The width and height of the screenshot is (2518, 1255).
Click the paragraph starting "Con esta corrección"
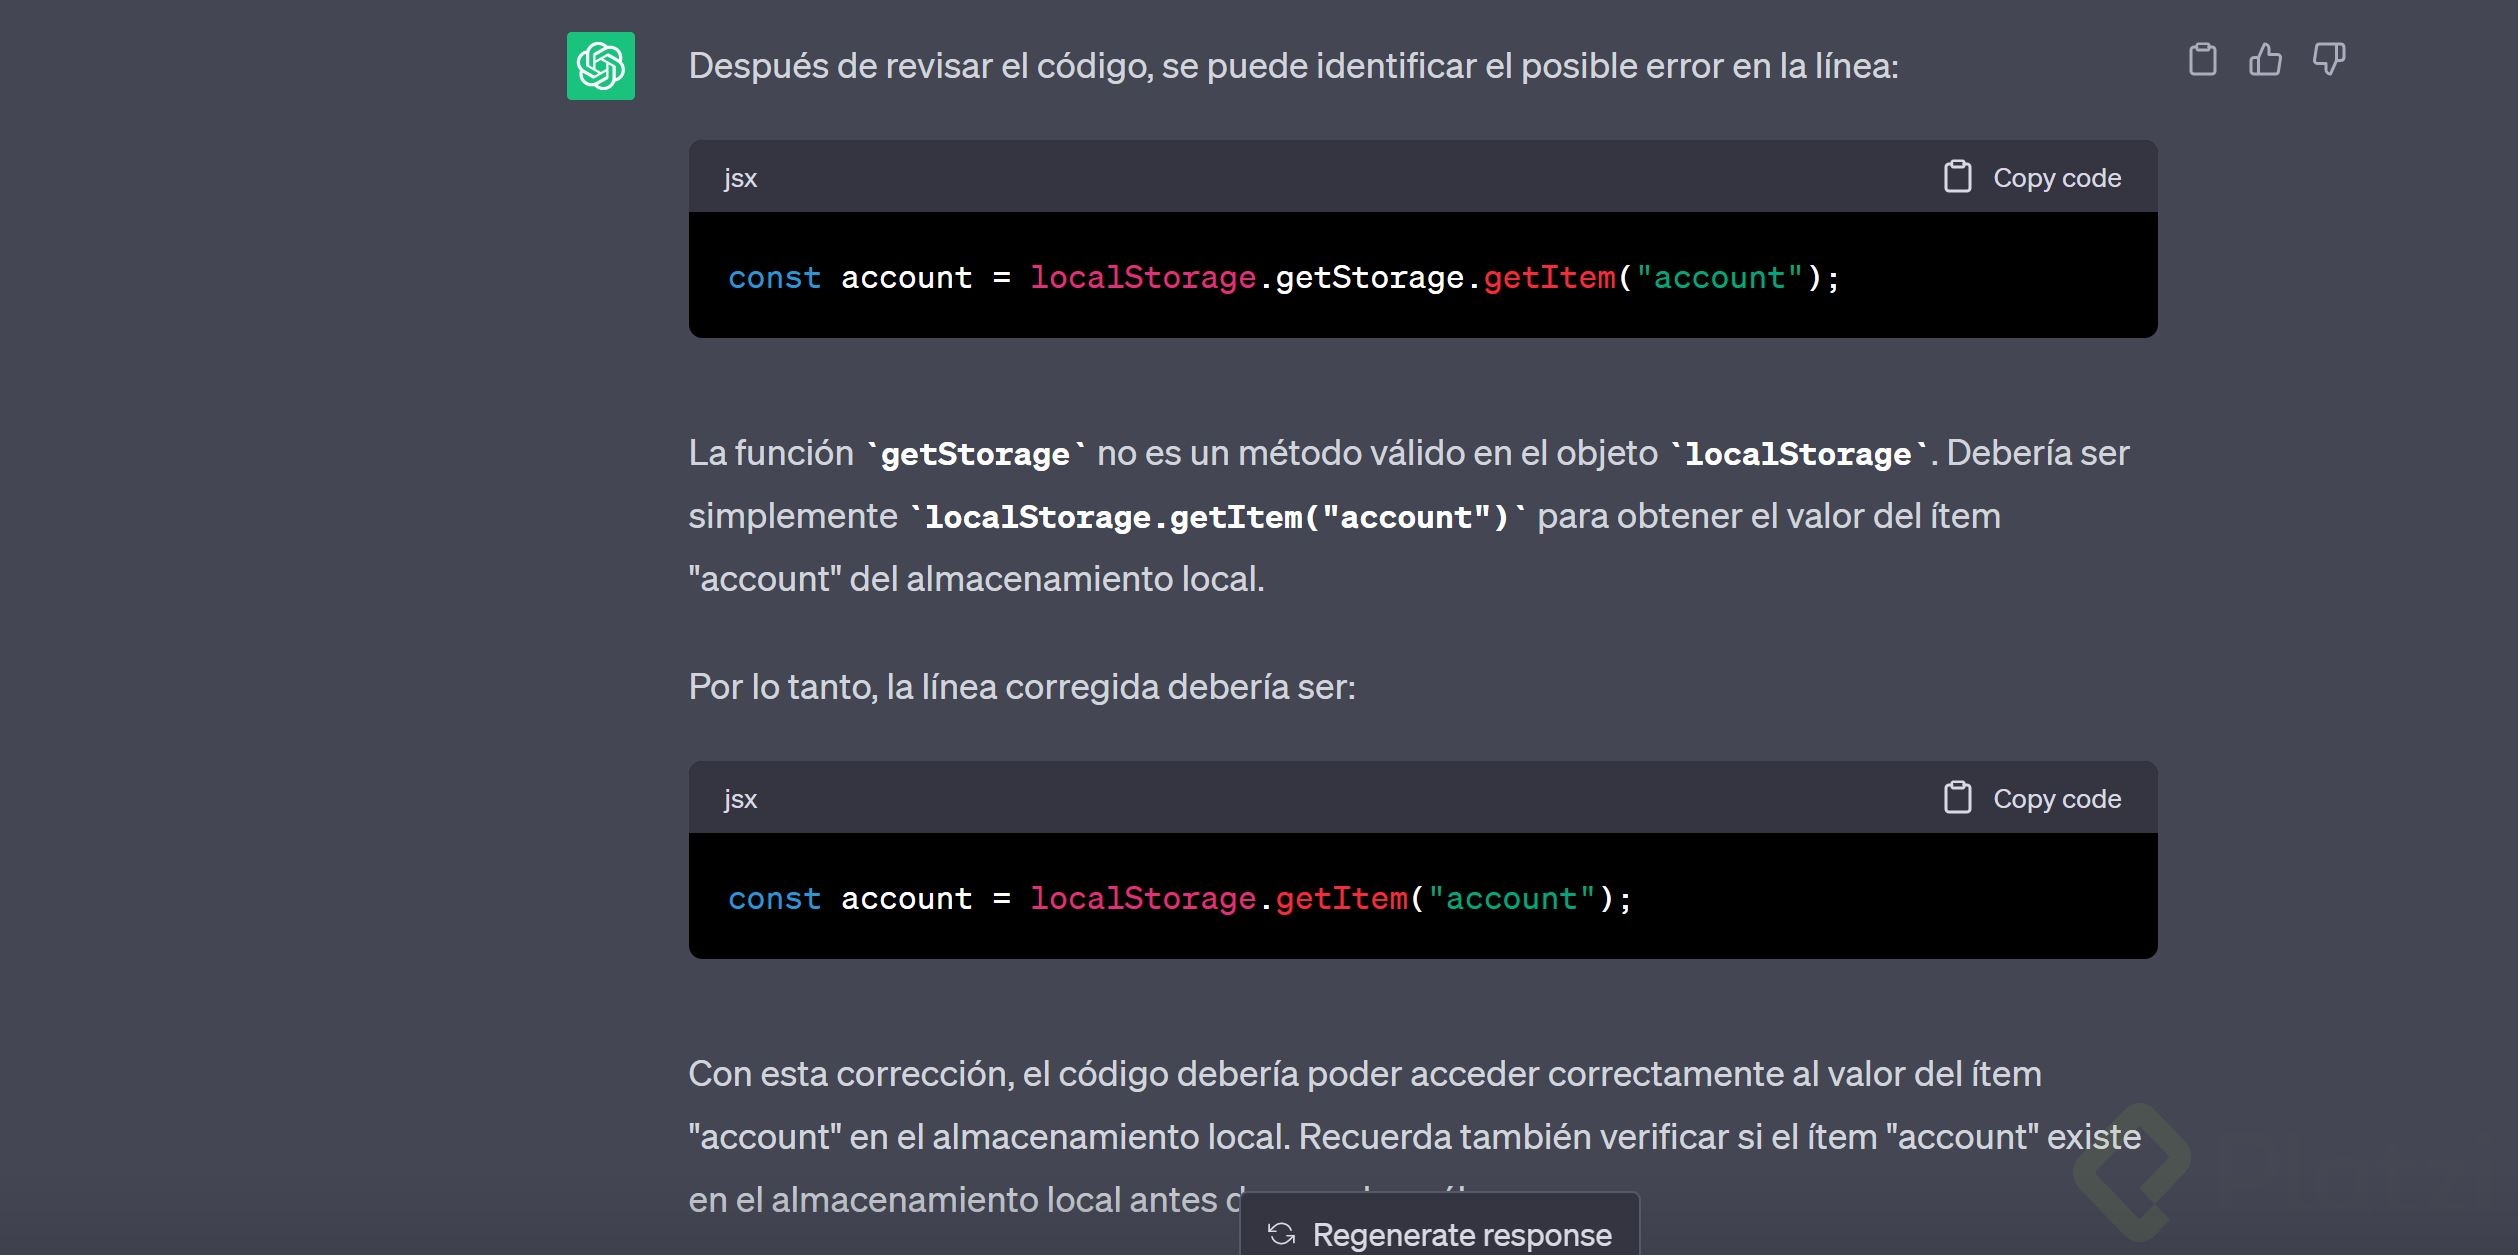1364,1074
